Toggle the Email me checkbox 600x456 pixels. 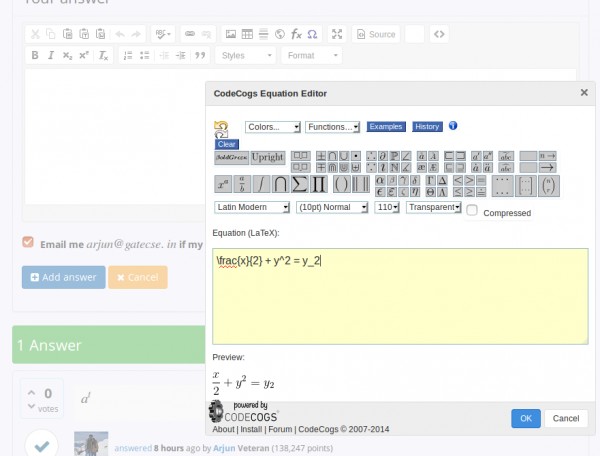[28, 242]
